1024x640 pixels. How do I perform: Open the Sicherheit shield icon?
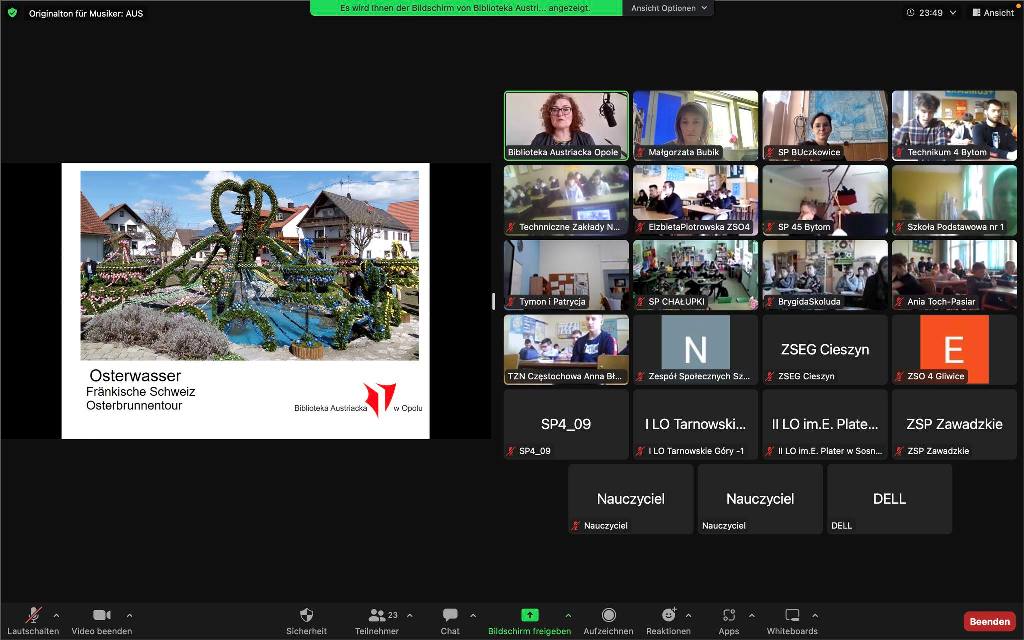coord(306,615)
